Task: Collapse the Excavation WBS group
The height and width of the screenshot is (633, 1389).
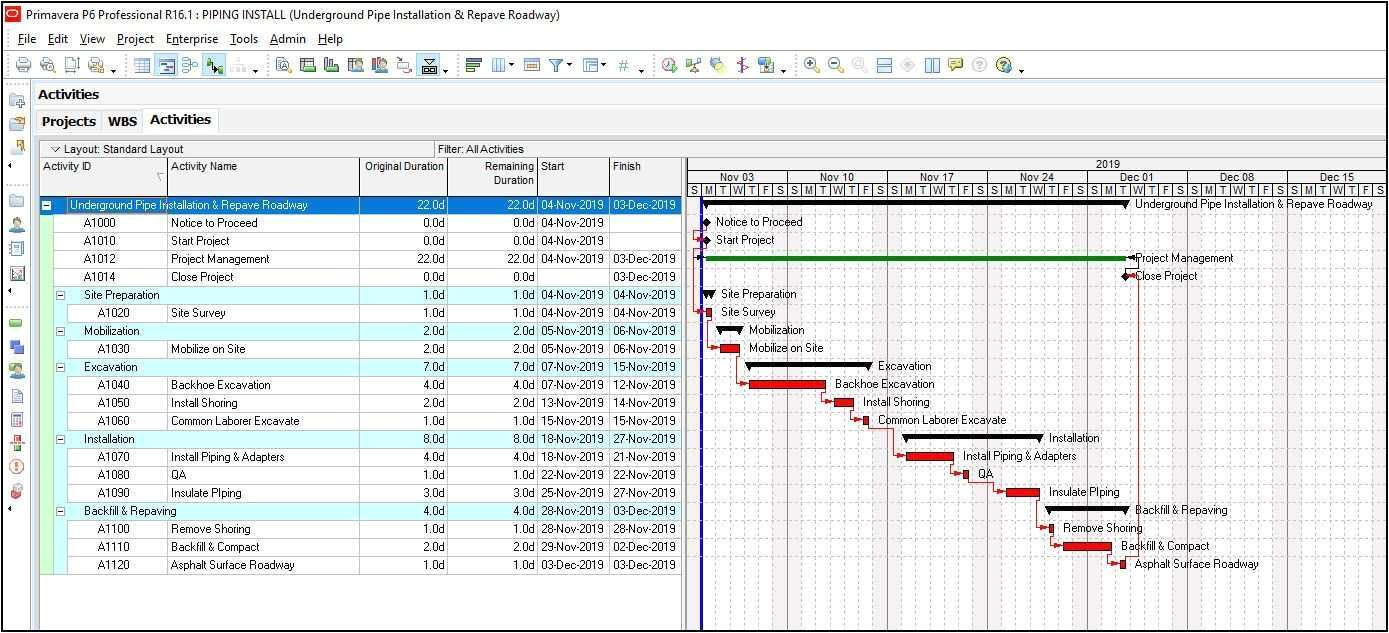Action: 61,367
